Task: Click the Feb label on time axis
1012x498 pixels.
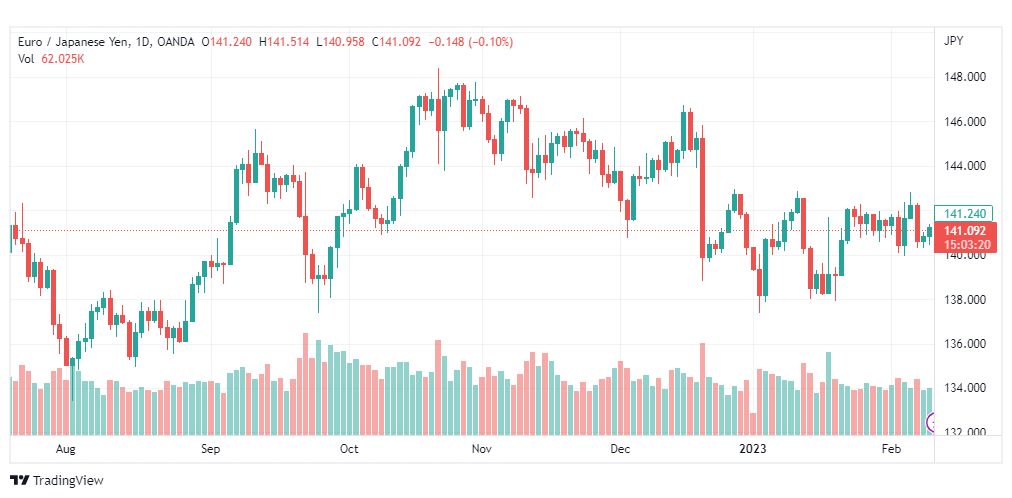Action: click(891, 449)
